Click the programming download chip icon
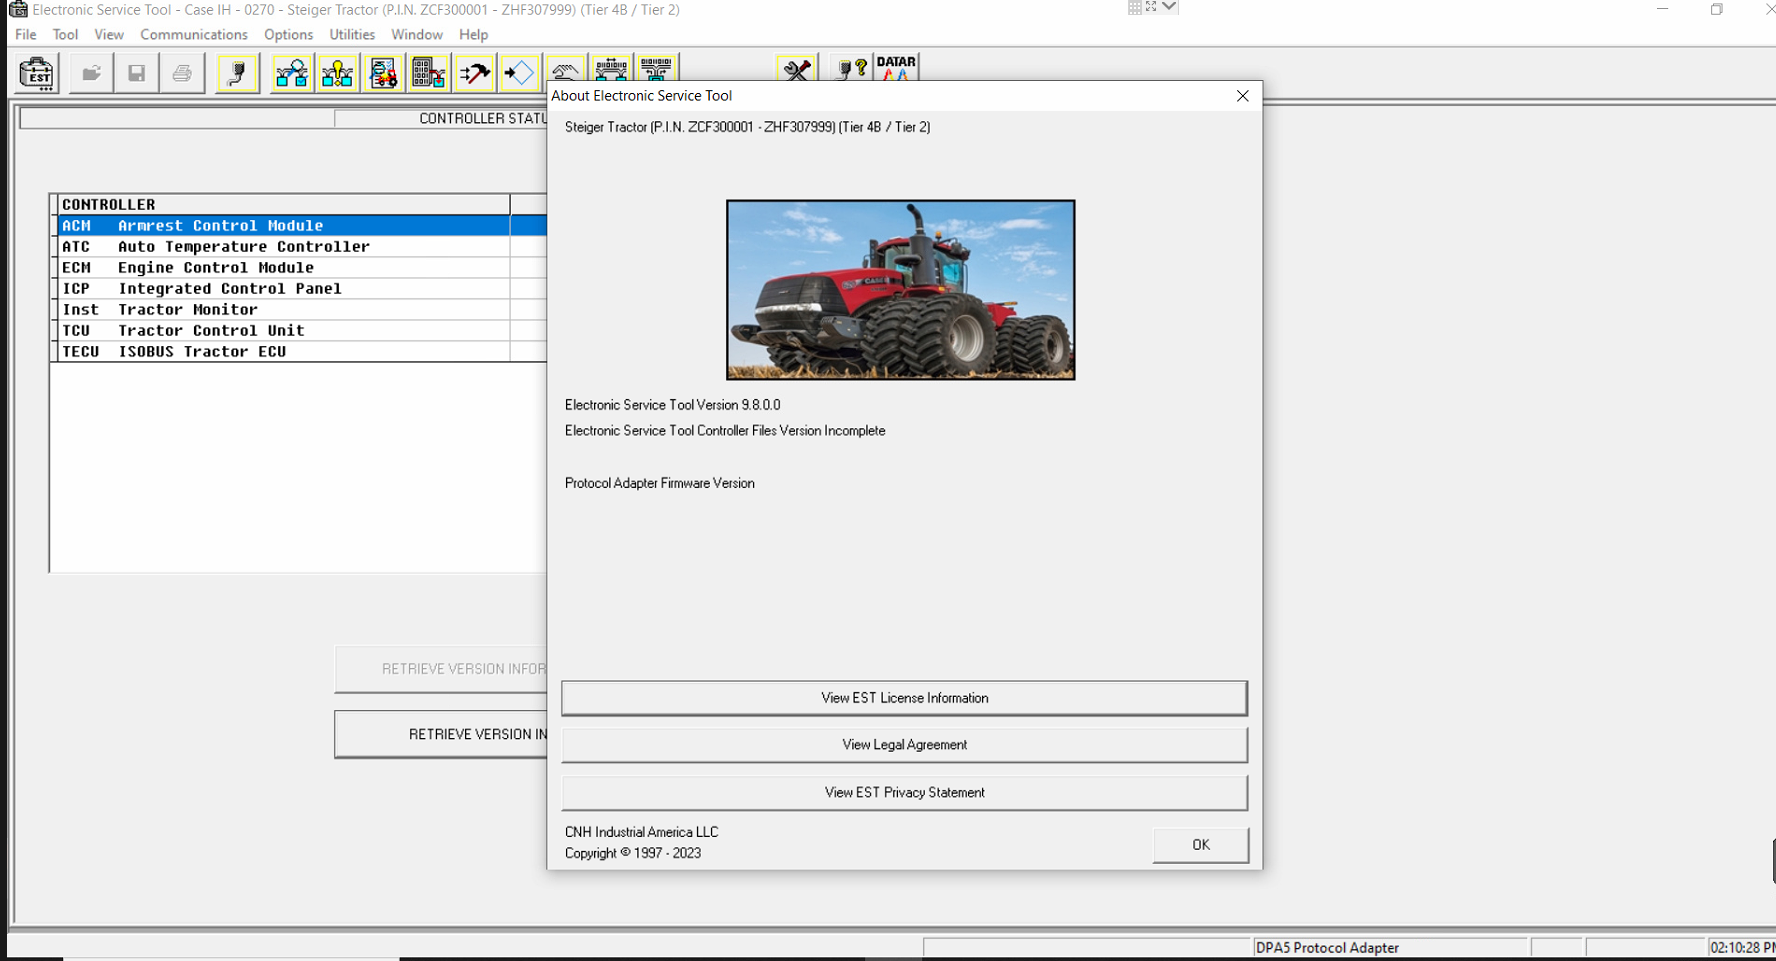1776x961 pixels. [x=429, y=73]
